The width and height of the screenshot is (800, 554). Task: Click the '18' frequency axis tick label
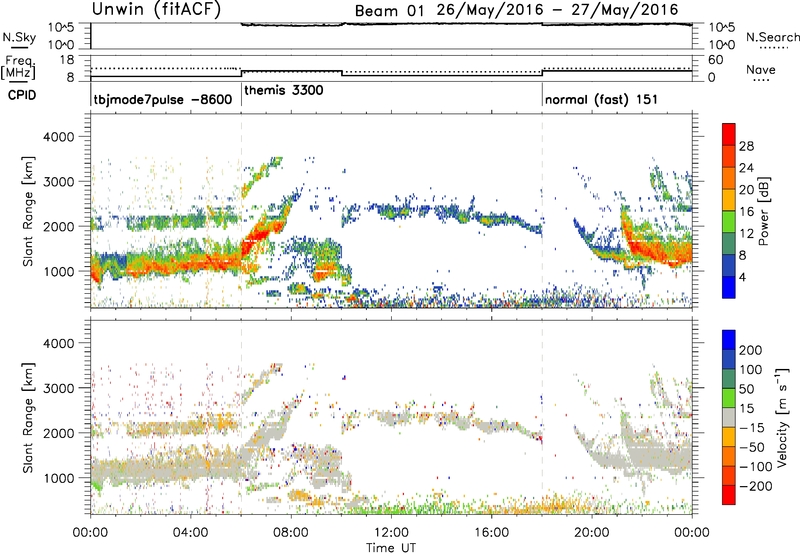(67, 60)
